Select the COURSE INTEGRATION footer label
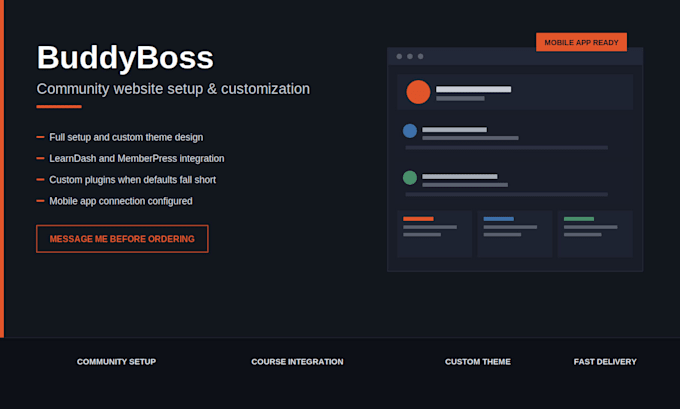680x409 pixels. [297, 361]
